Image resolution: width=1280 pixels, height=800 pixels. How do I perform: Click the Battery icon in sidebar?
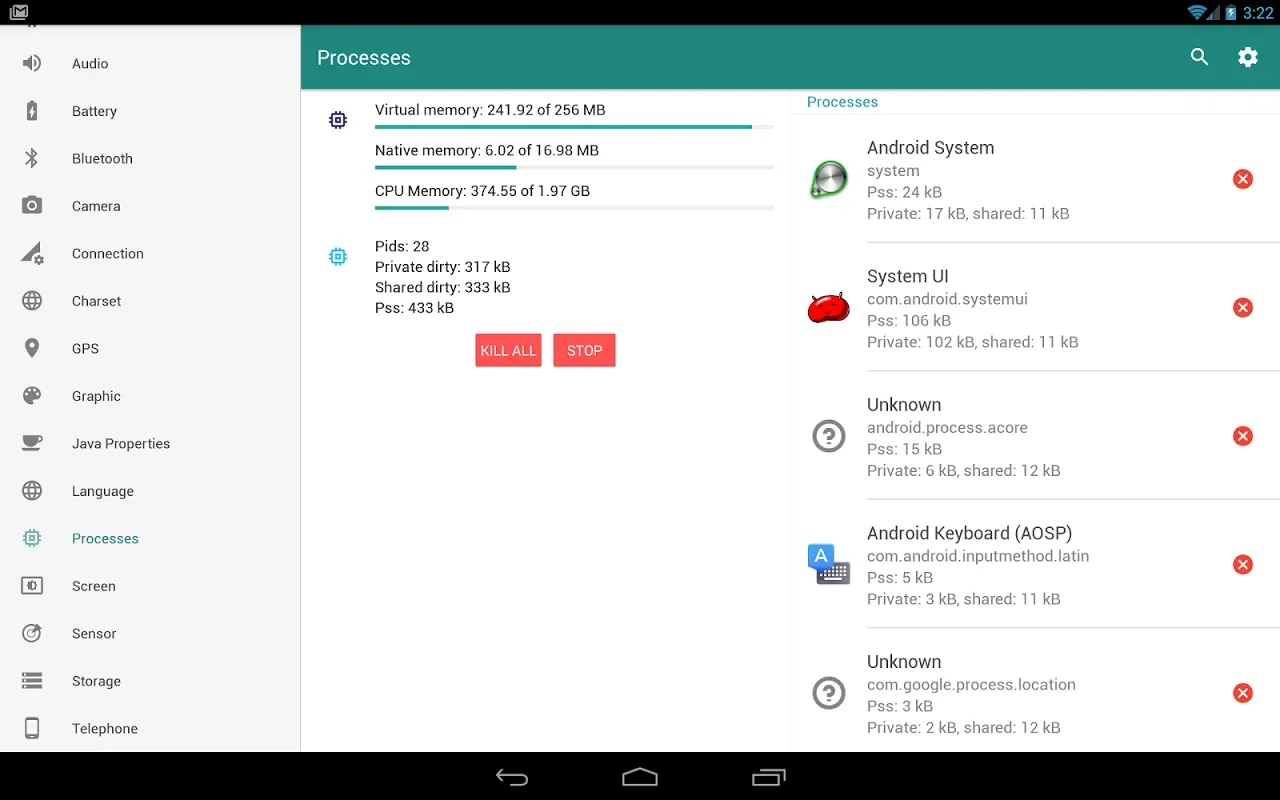(32, 111)
